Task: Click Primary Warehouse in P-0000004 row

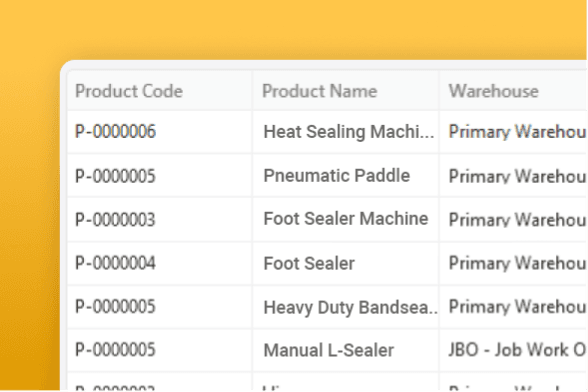Action: click(518, 263)
